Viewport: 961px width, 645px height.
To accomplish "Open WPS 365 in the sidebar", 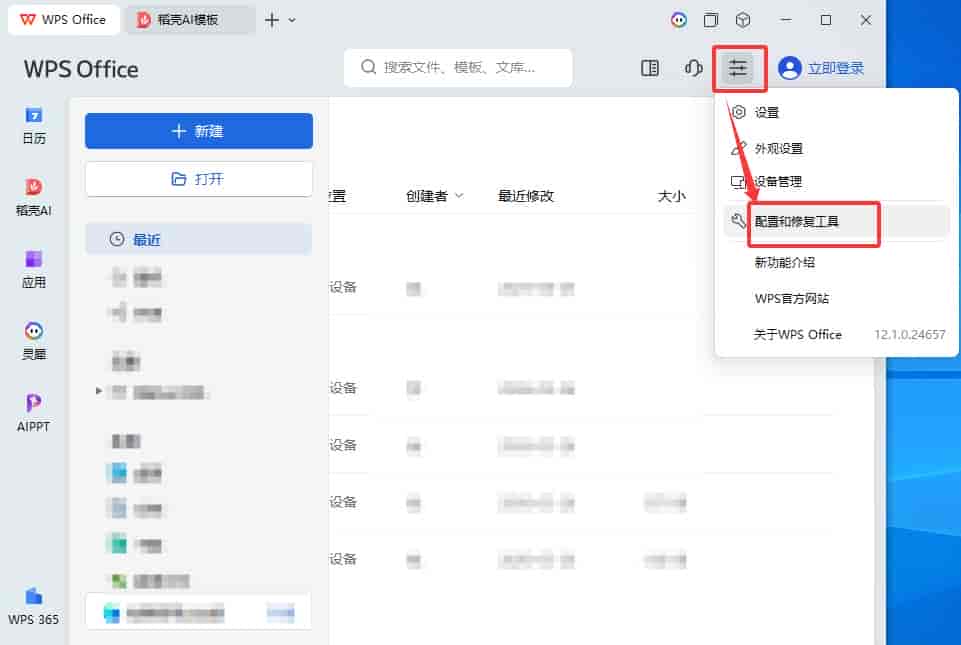I will 34,606.
